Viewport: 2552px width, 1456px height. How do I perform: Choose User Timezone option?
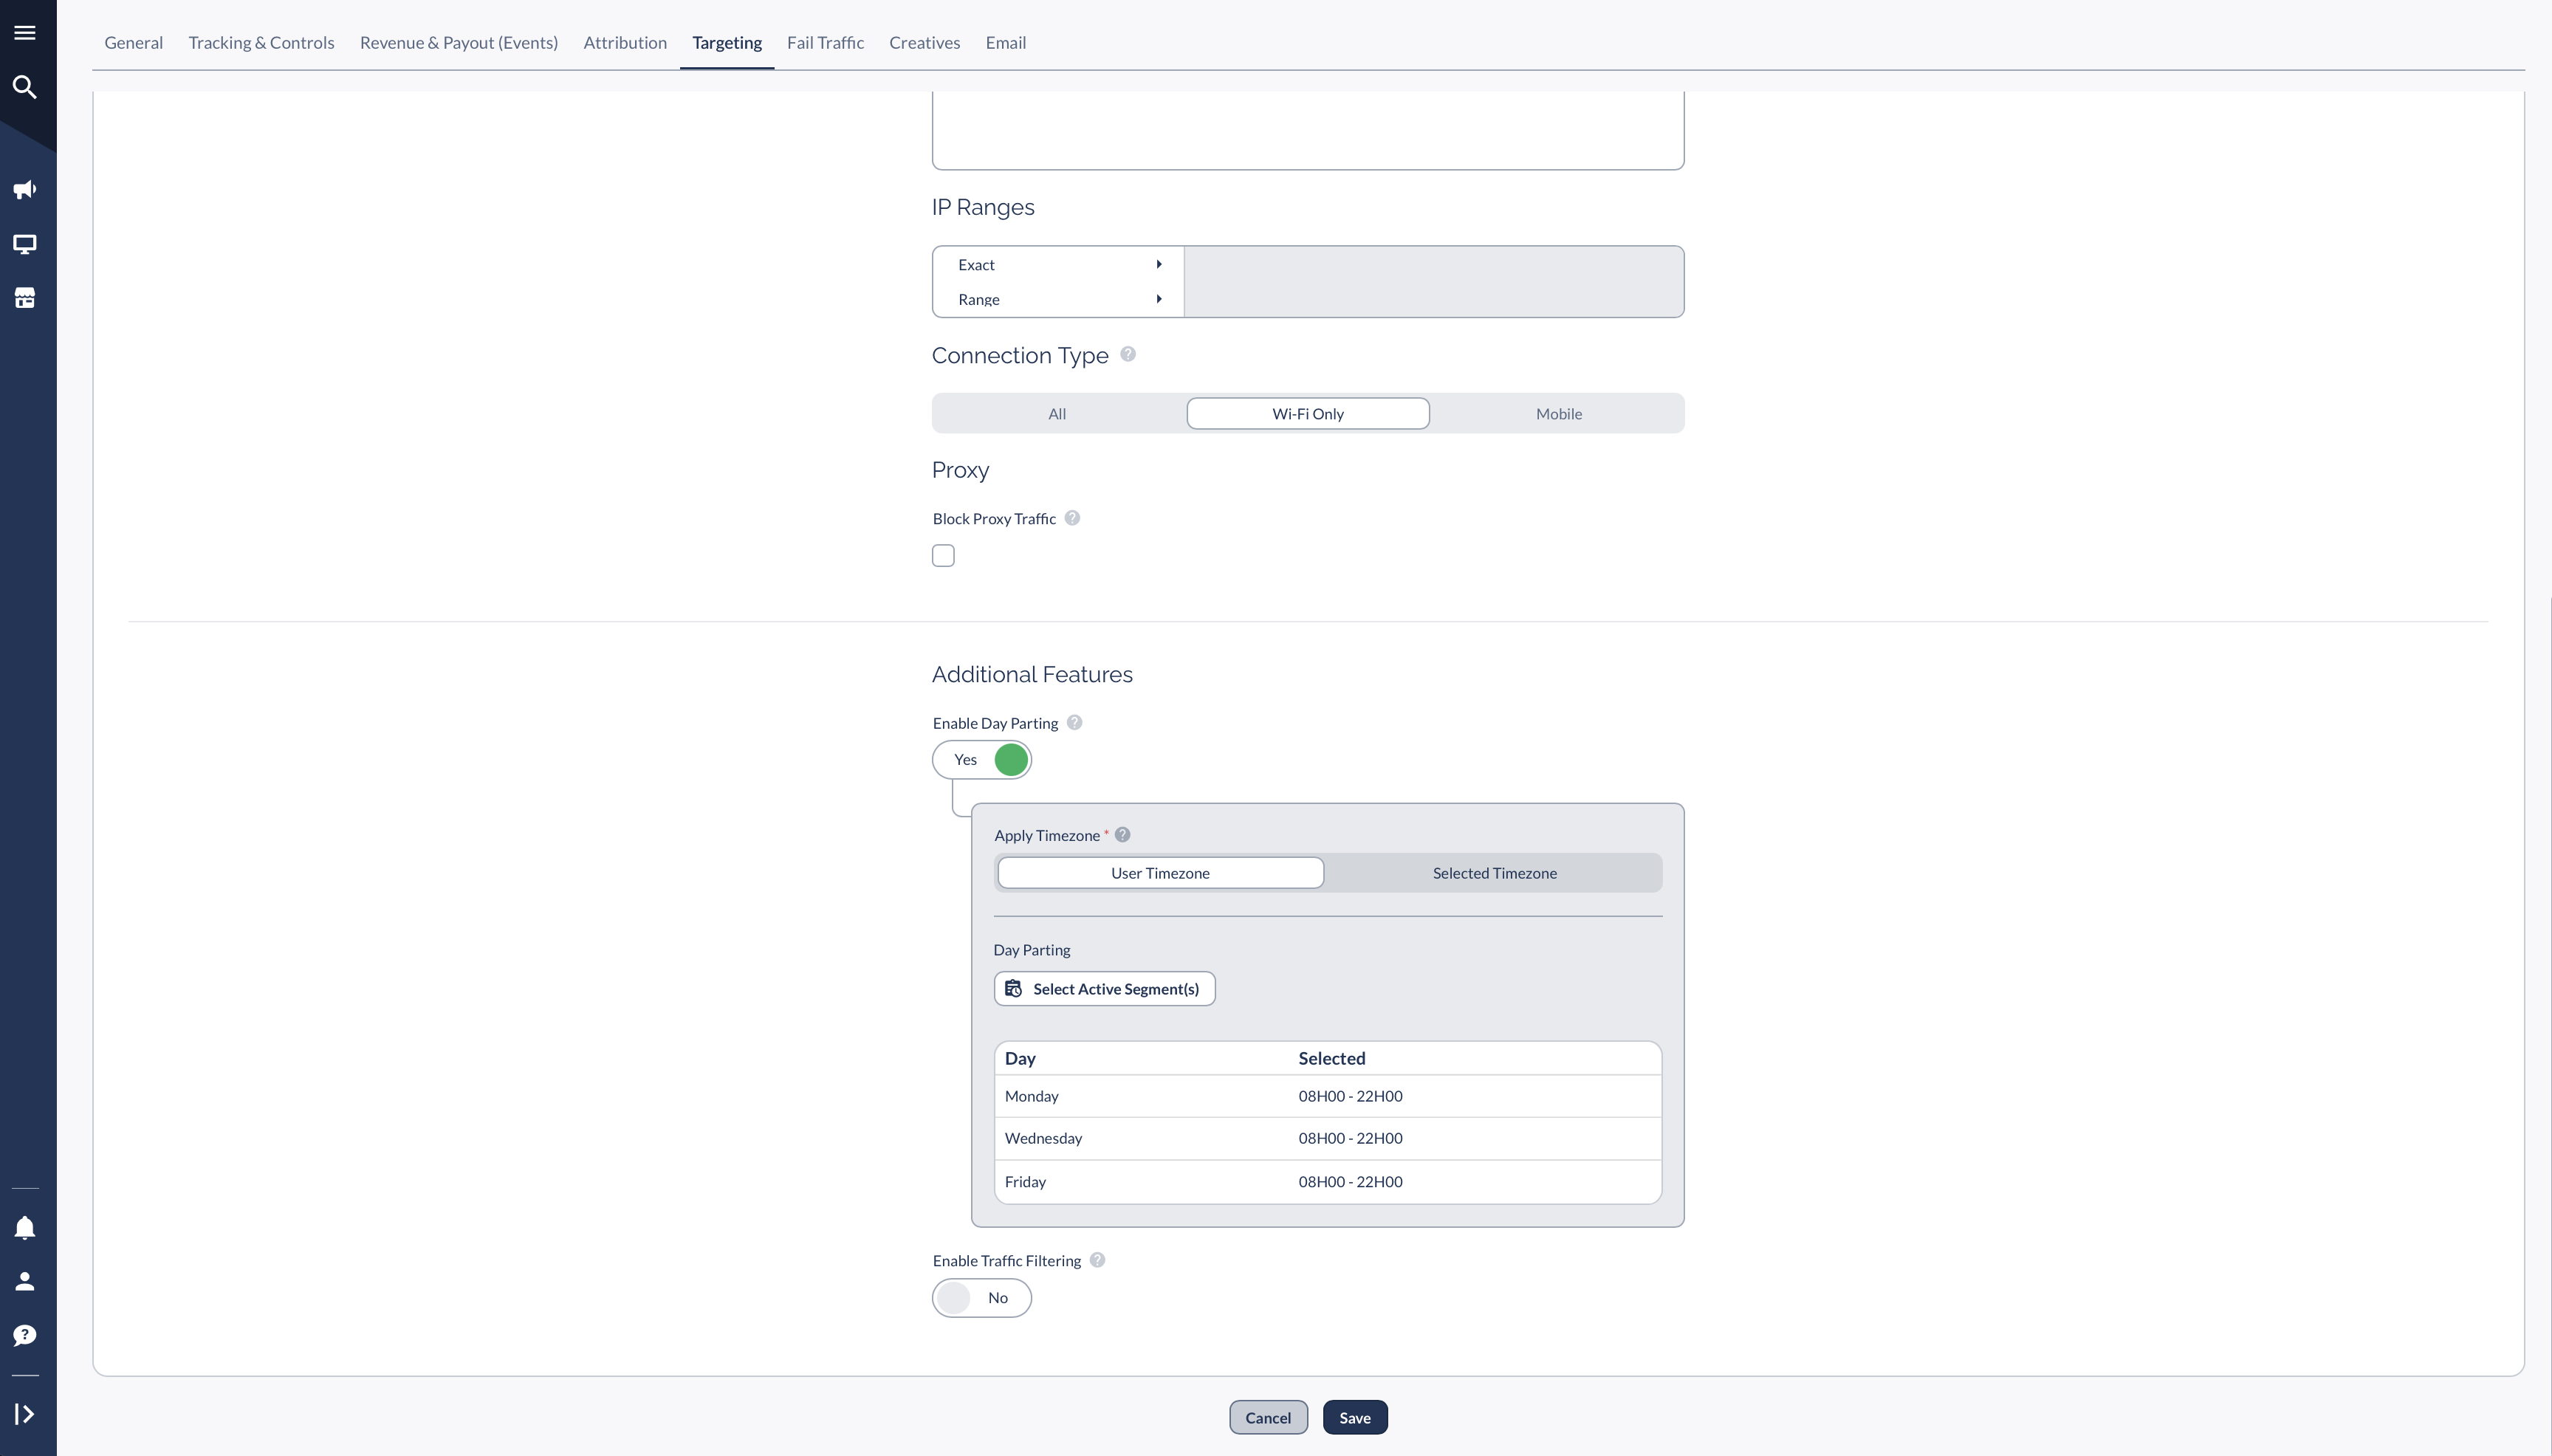click(1160, 873)
